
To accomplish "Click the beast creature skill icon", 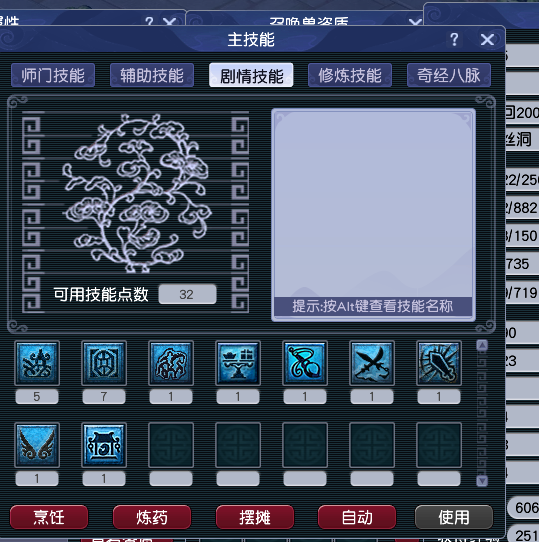I will (x=171, y=363).
